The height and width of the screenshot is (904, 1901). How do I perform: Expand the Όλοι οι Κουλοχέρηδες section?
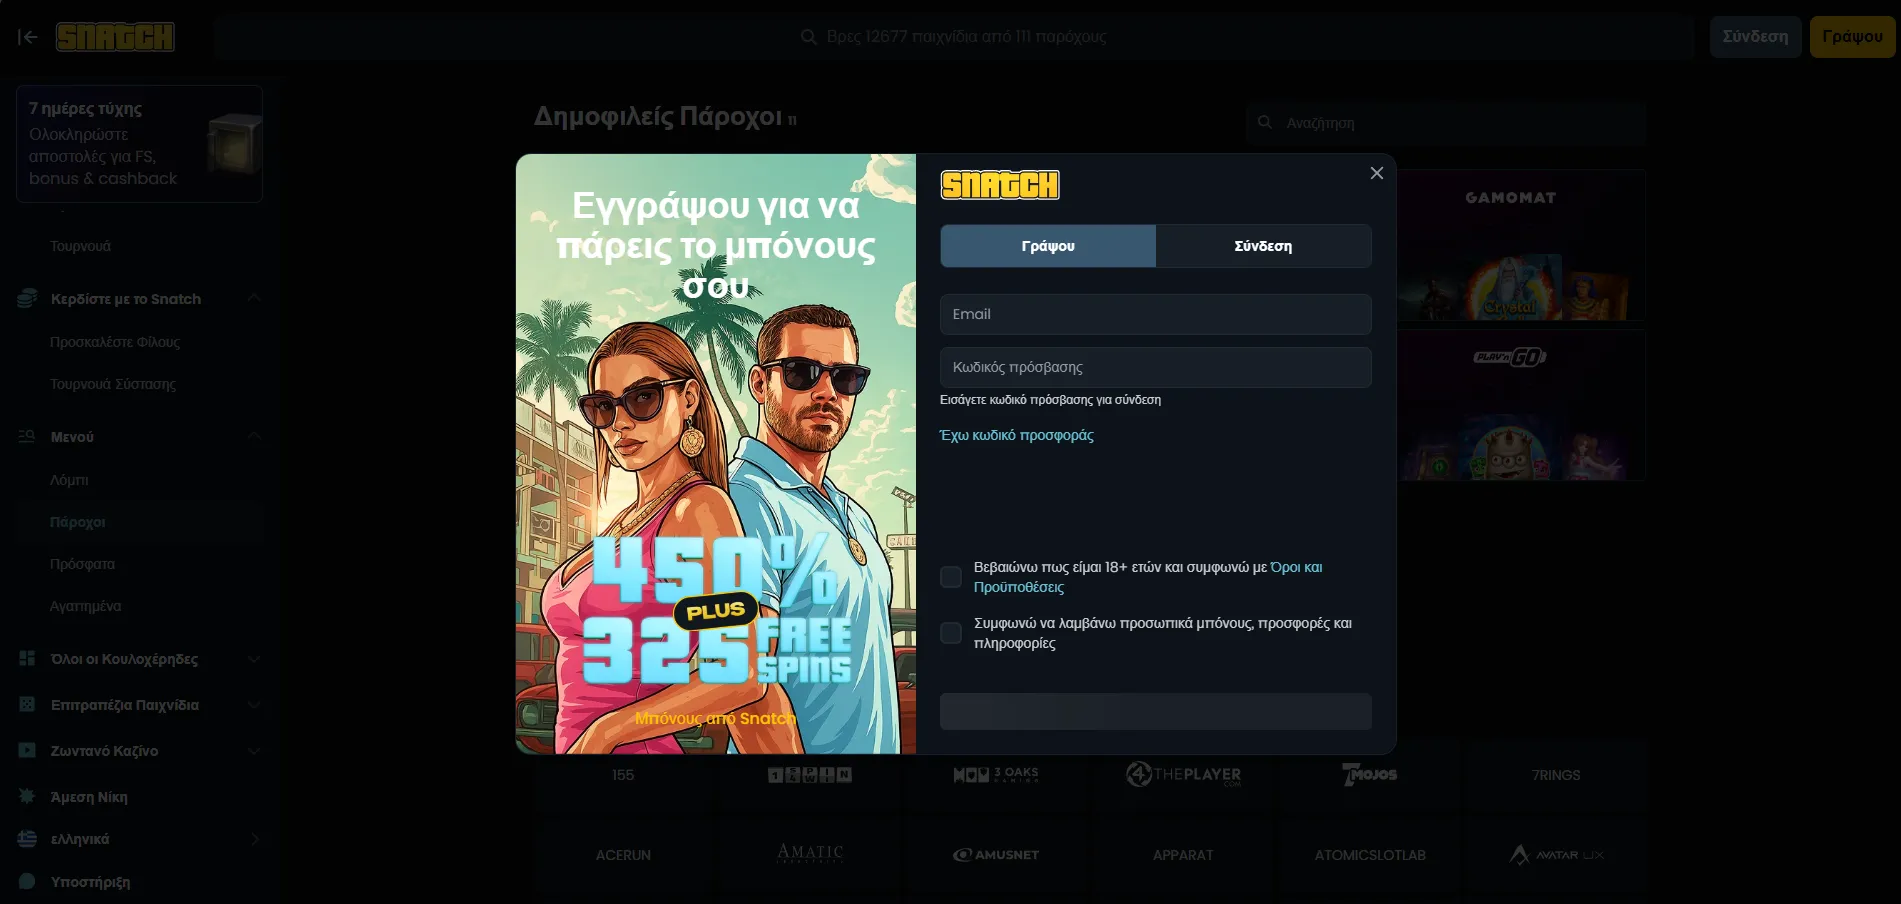[x=254, y=659]
